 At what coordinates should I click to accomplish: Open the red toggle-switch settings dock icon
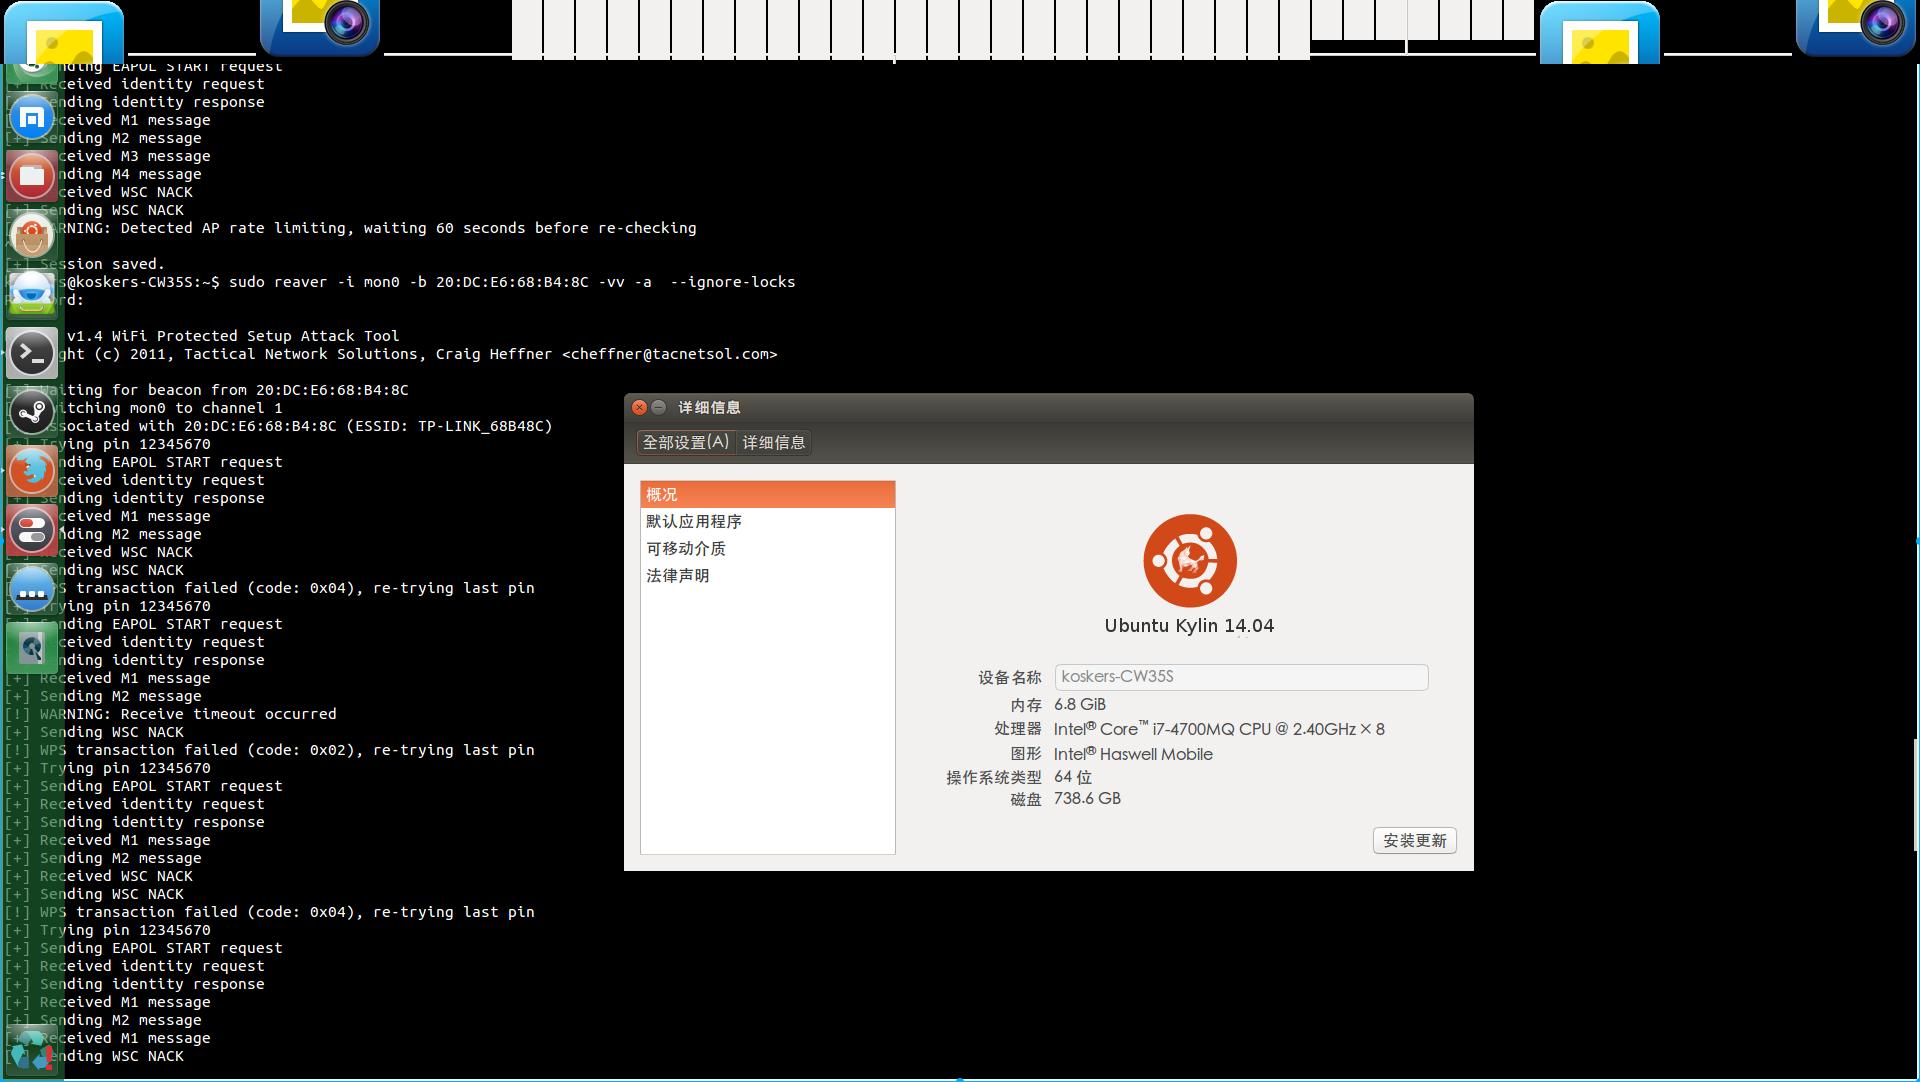click(31, 530)
